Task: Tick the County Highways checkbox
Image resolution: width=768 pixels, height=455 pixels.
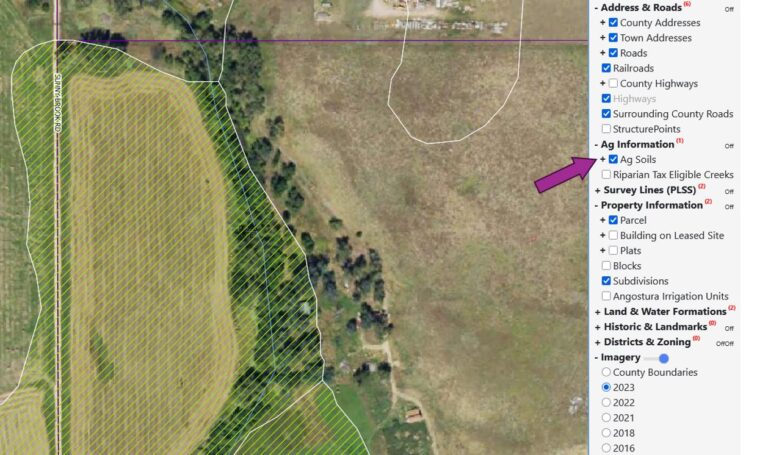Action: (x=613, y=83)
